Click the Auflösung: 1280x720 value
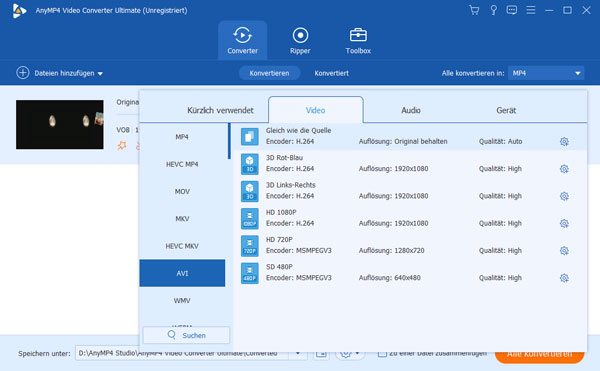 (x=391, y=251)
